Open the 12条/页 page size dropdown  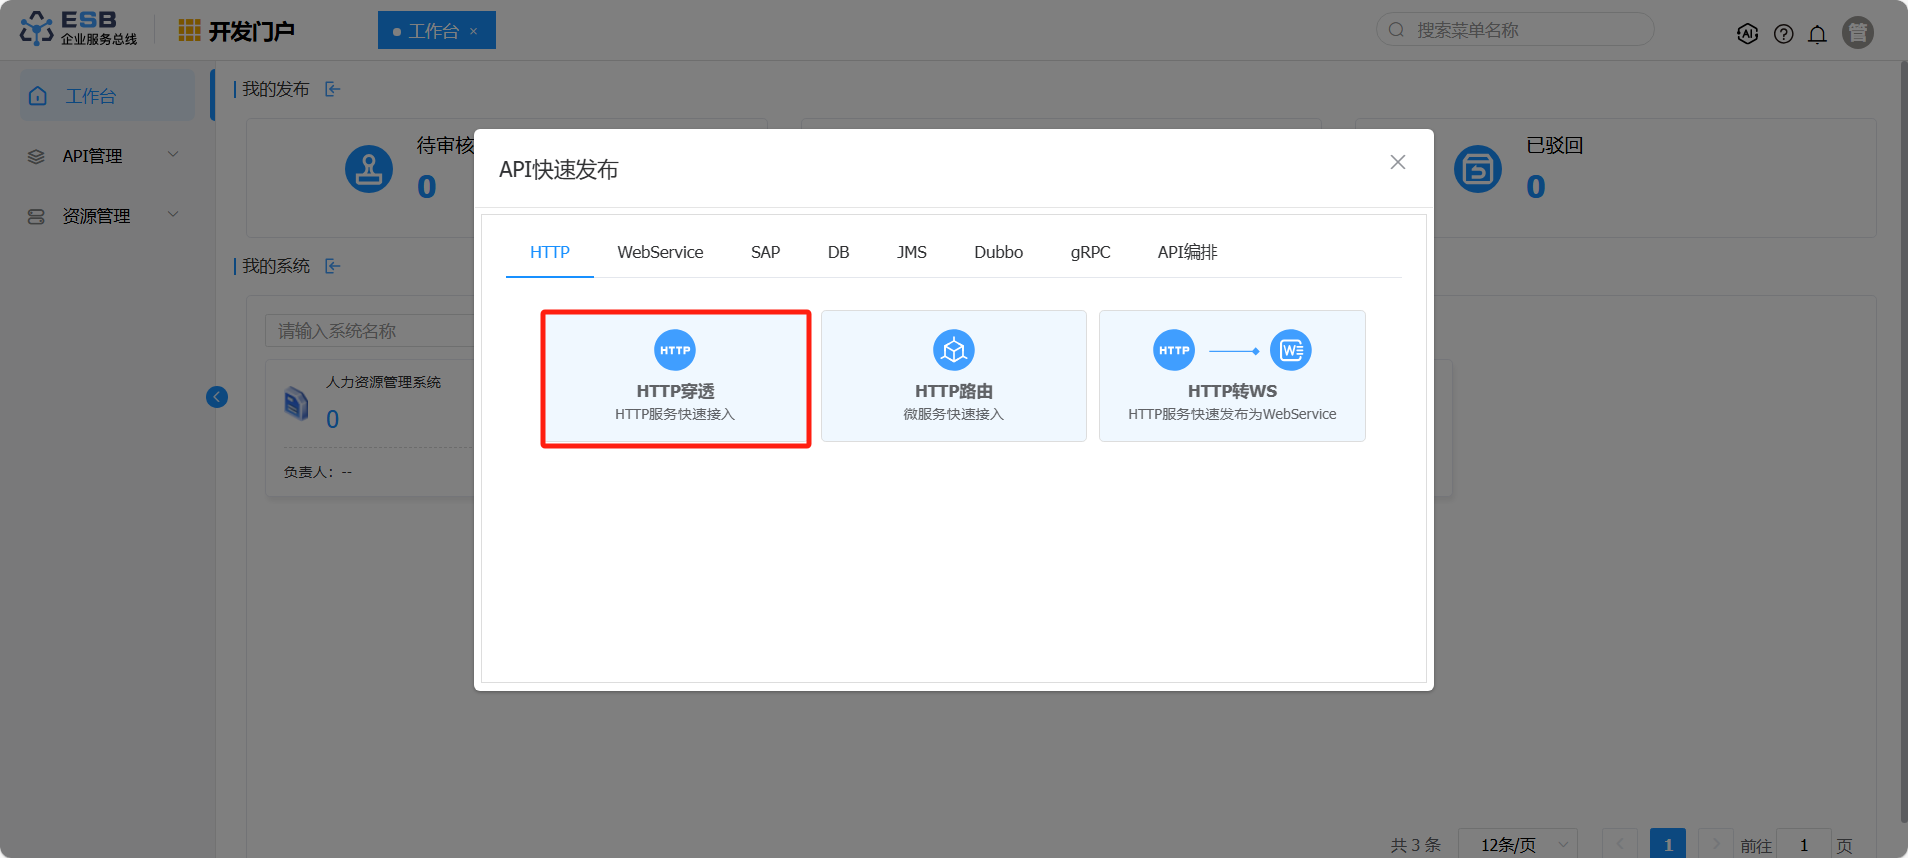1517,845
